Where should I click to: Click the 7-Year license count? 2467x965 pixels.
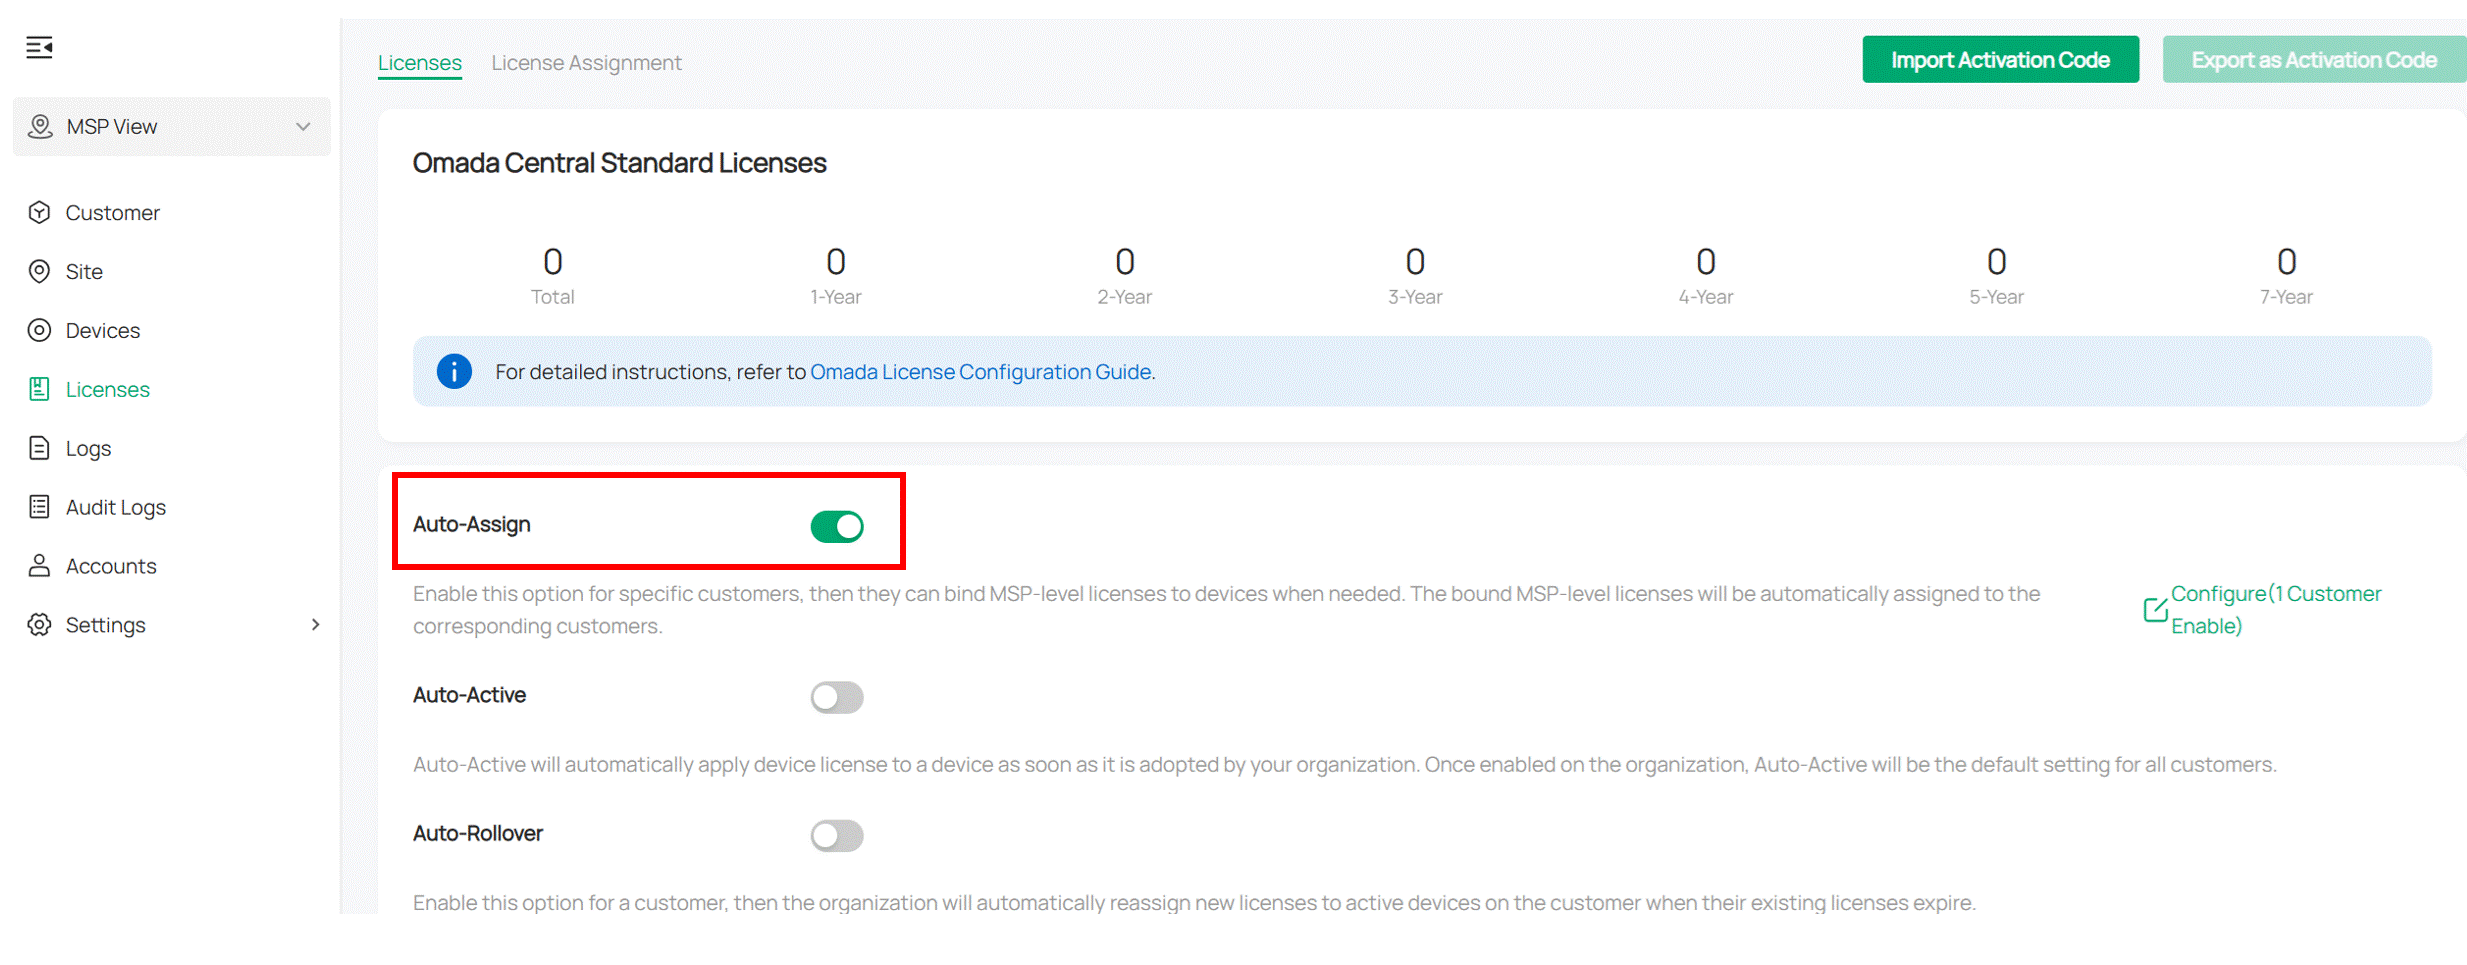tap(2286, 262)
